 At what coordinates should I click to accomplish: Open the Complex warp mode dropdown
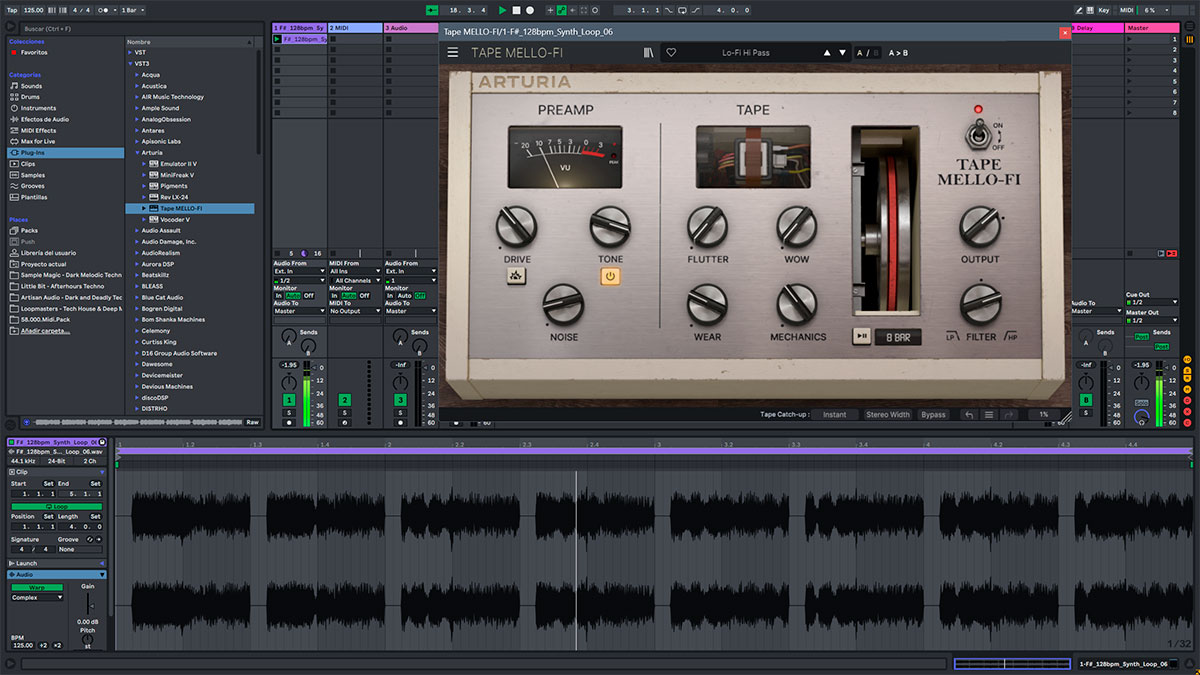[37, 597]
